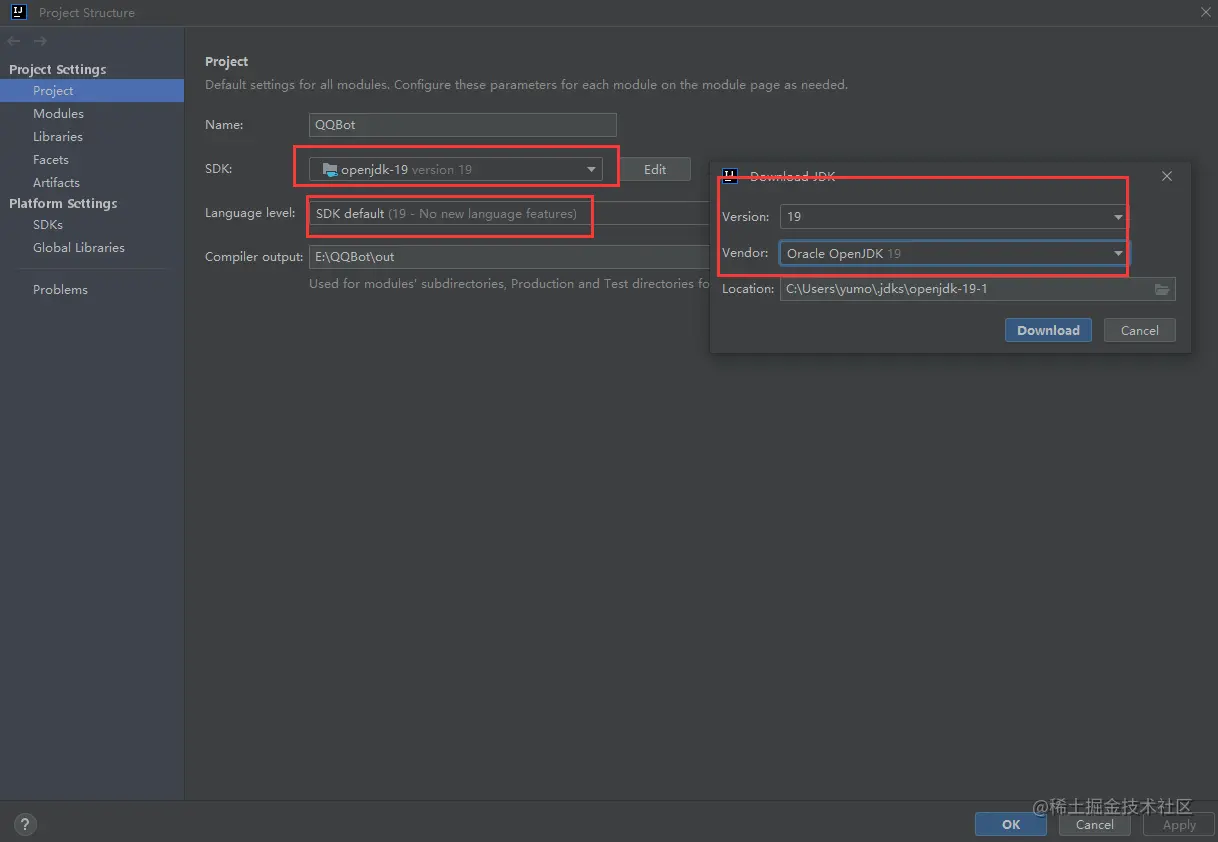Screen dimensions: 1218x842
Task: Select Project in the settings sidebar
Action: point(92,91)
